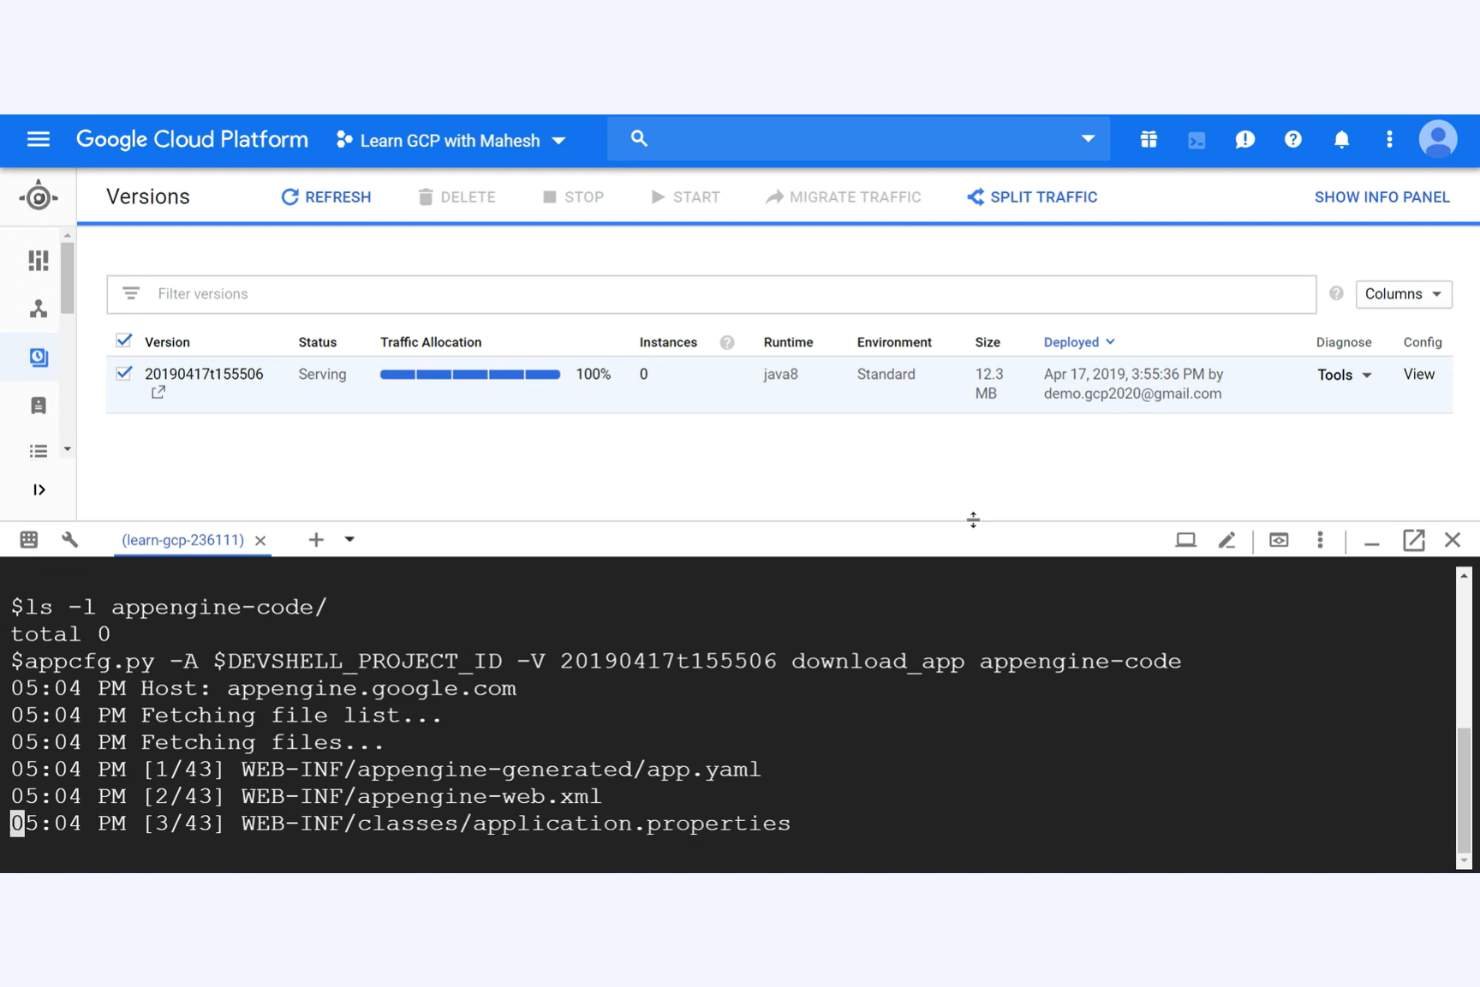This screenshot has width=1480, height=987.
Task: Select the Versions clock icon in sidebar
Action: coord(38,356)
